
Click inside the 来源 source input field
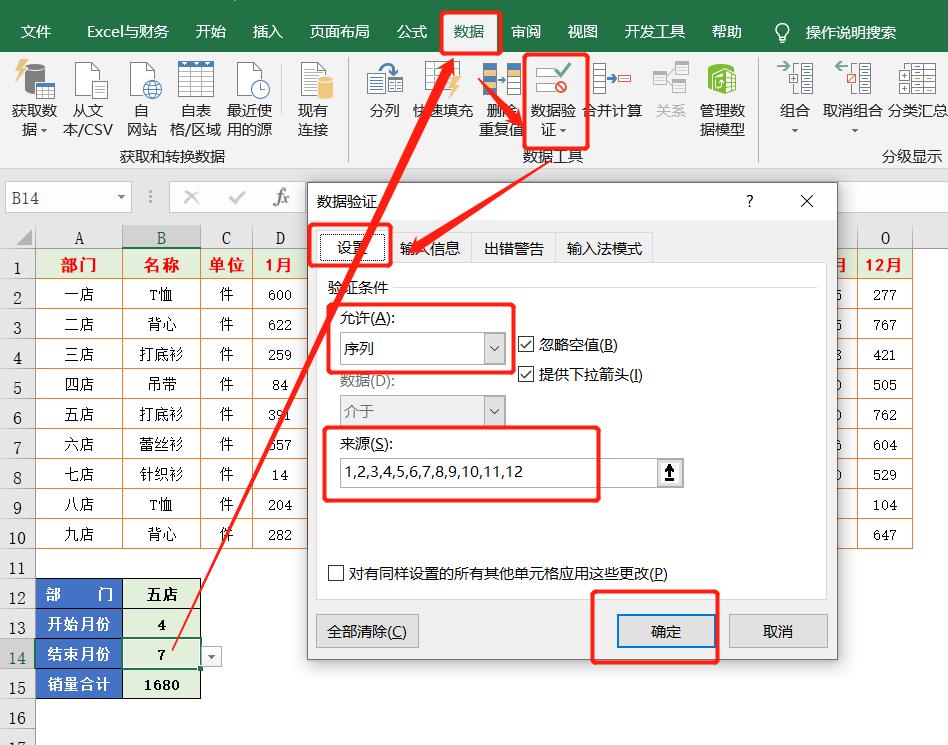click(480, 472)
